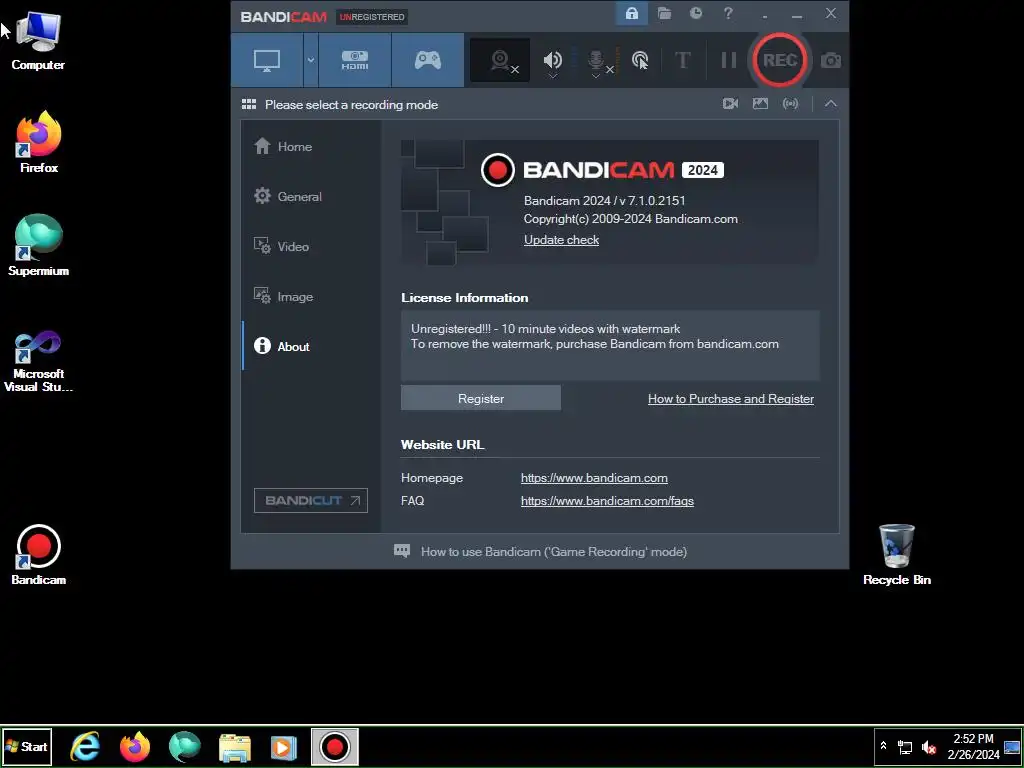
Task: Open Supermium from the taskbar
Action: click(185, 746)
